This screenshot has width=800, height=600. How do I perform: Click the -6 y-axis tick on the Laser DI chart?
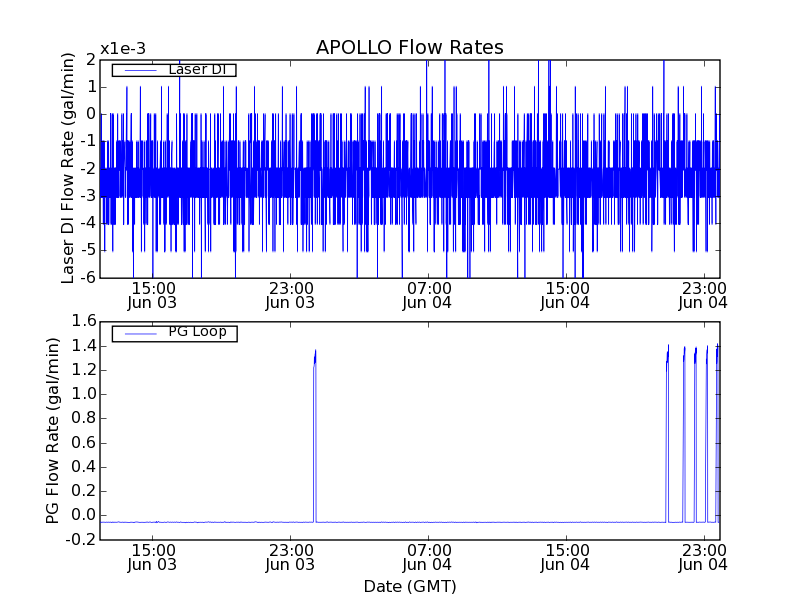(87, 277)
